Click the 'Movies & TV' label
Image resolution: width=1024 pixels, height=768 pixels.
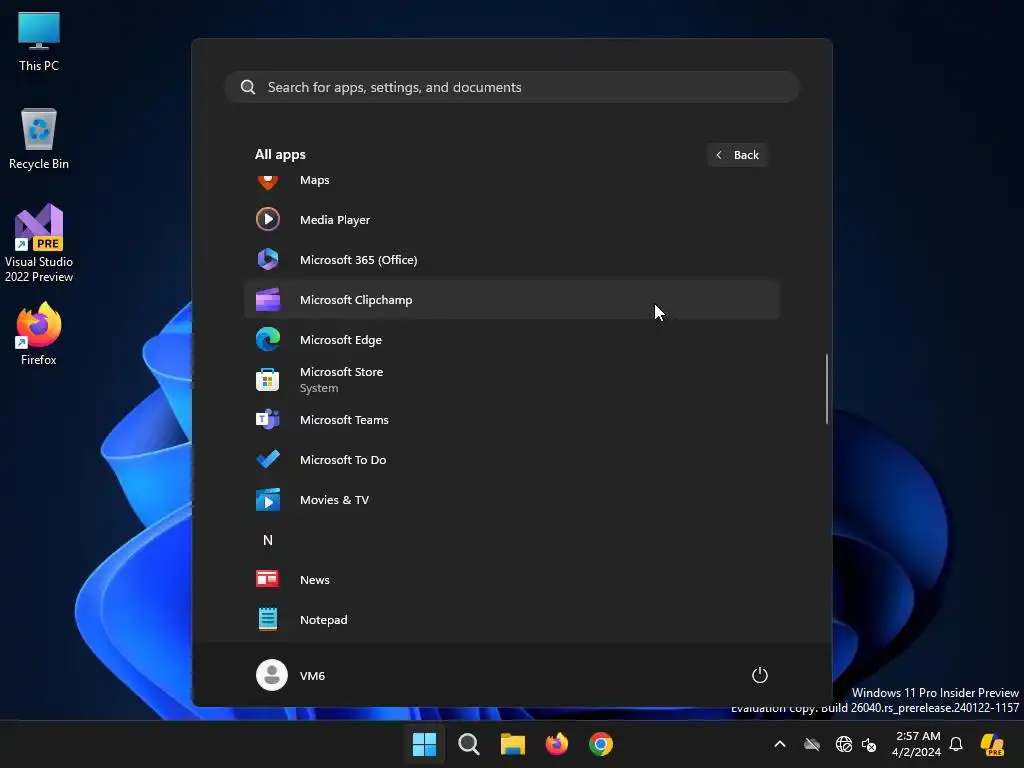pyautogui.click(x=334, y=500)
